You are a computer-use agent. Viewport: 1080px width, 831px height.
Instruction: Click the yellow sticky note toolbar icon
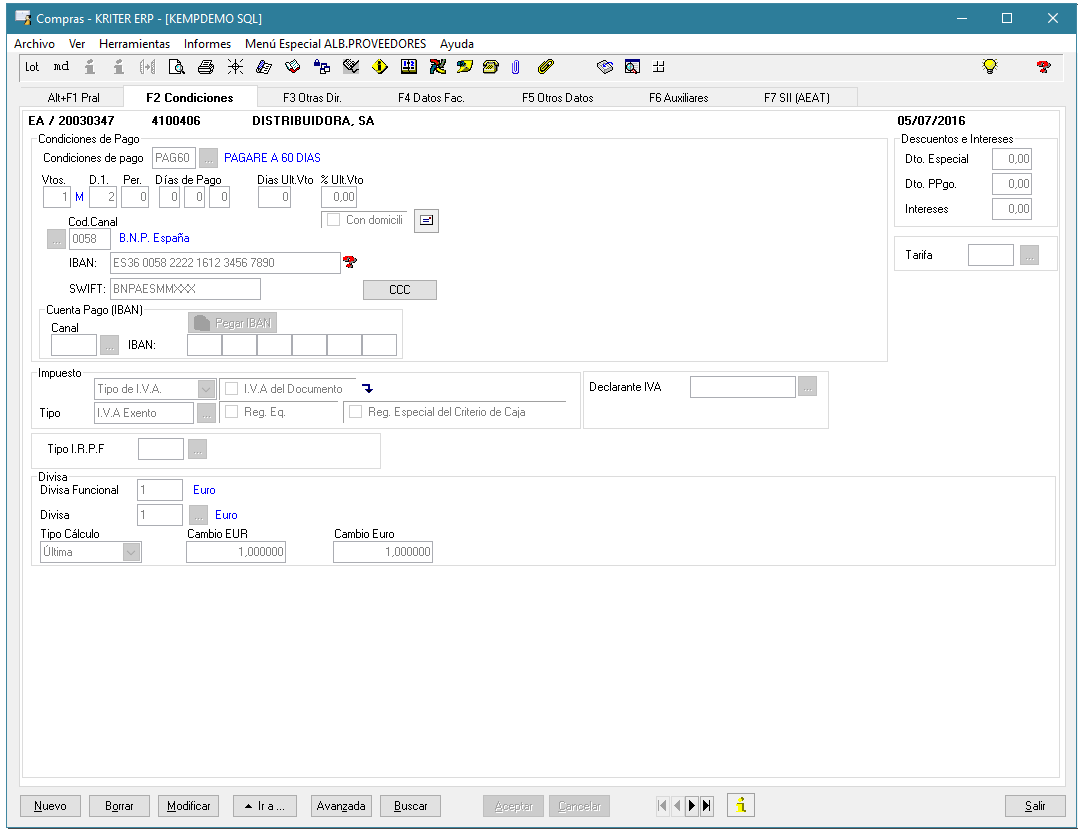(x=464, y=67)
